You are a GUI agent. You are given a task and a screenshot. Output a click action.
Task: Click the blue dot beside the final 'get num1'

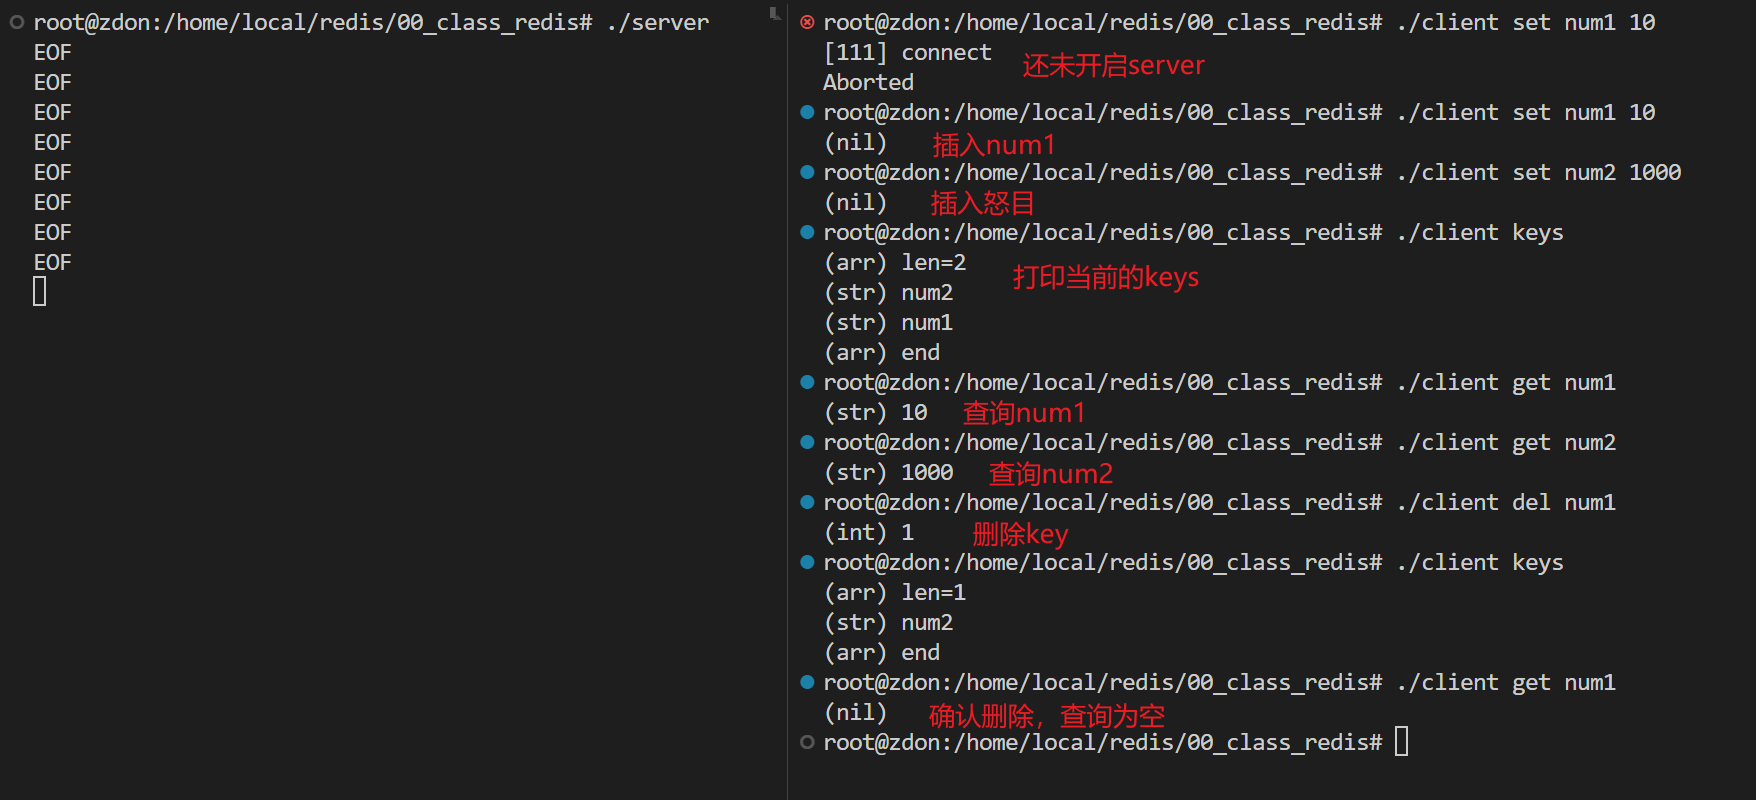tap(807, 682)
